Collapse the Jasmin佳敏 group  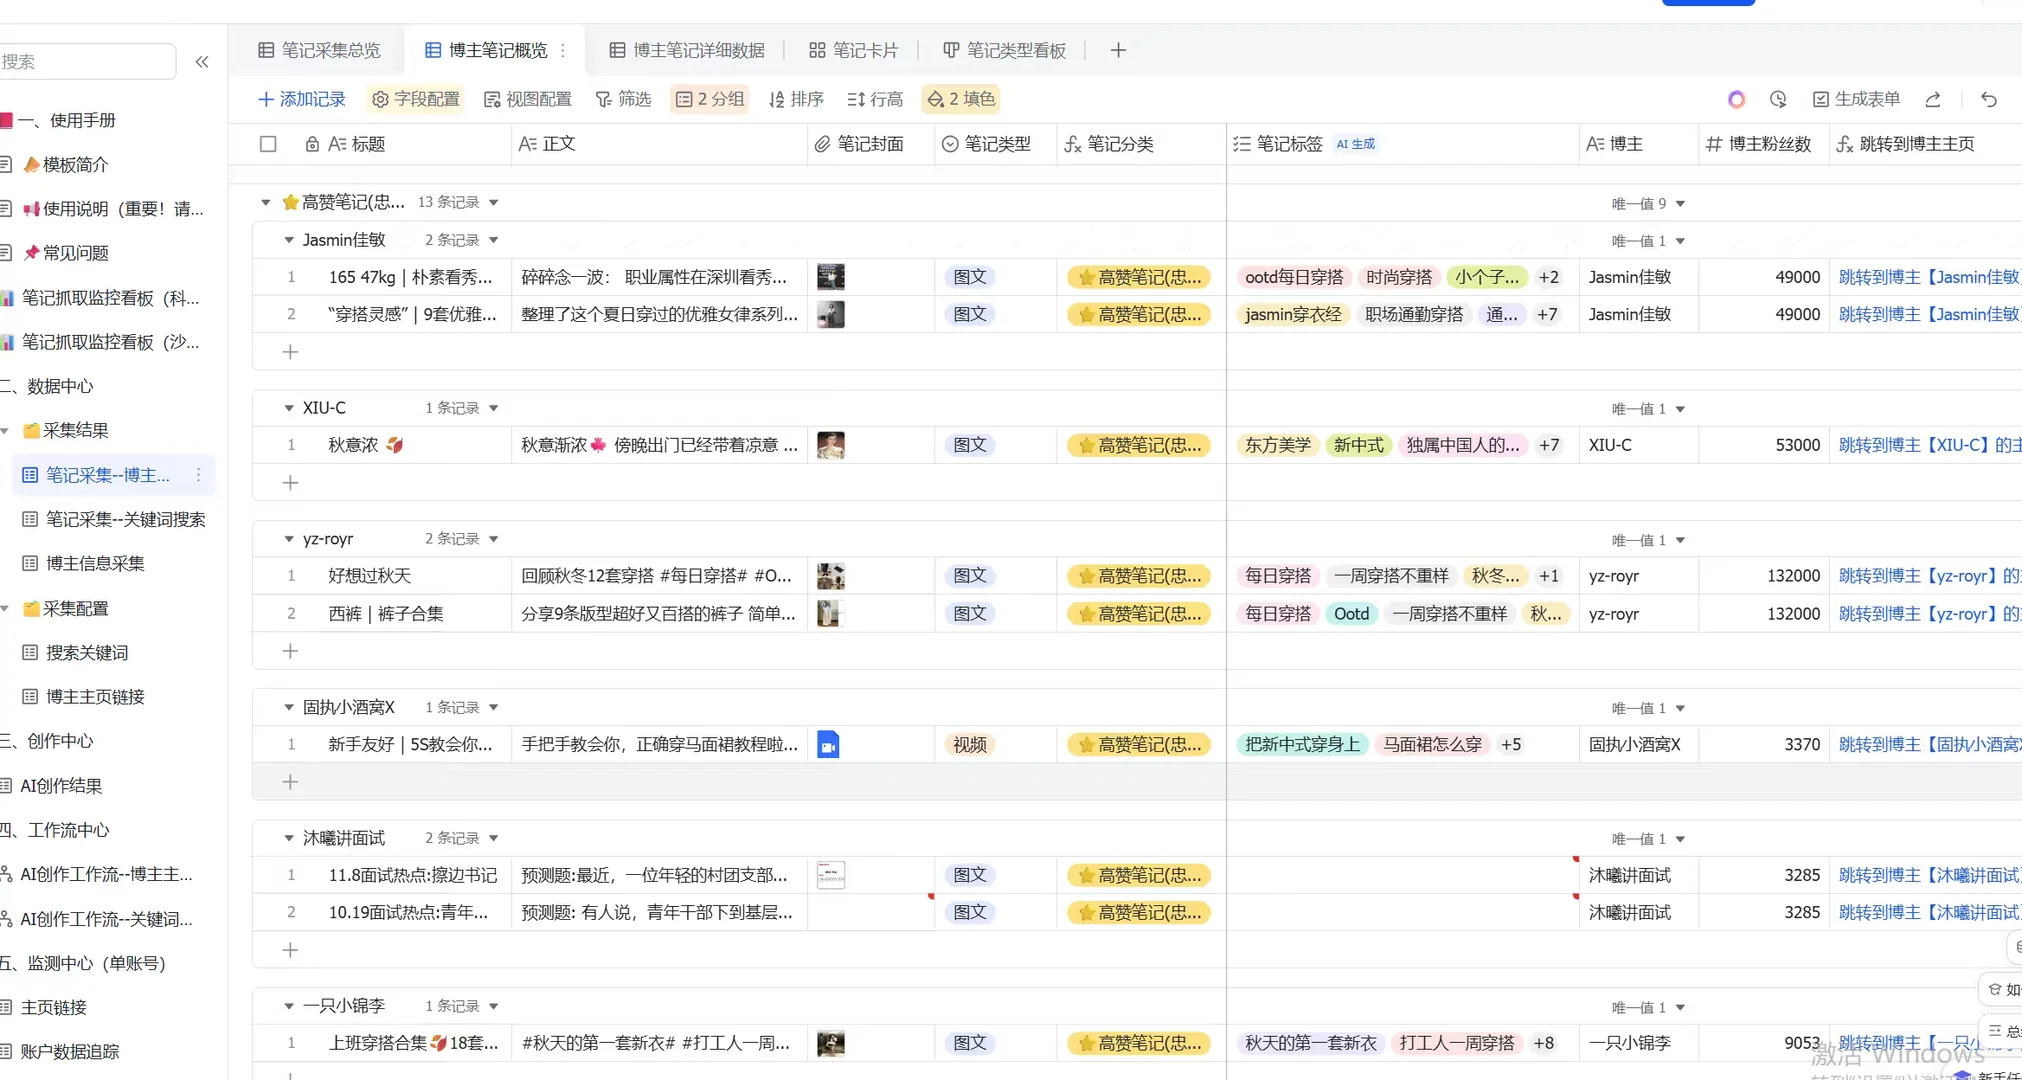click(x=287, y=239)
